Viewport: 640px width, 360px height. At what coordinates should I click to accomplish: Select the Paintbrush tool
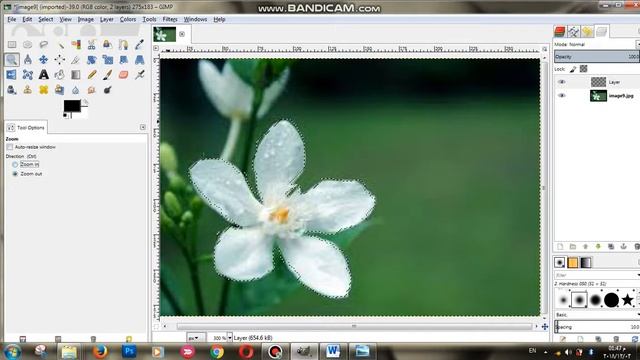click(107, 75)
